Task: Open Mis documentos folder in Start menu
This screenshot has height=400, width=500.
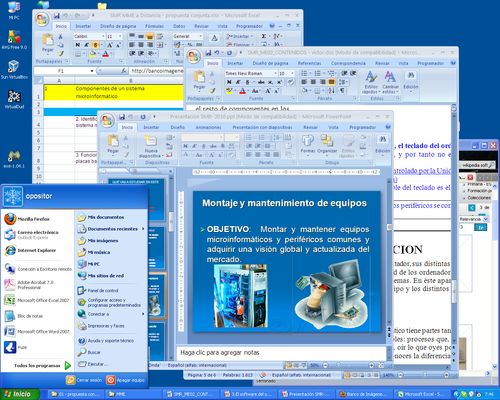Action: (101, 217)
